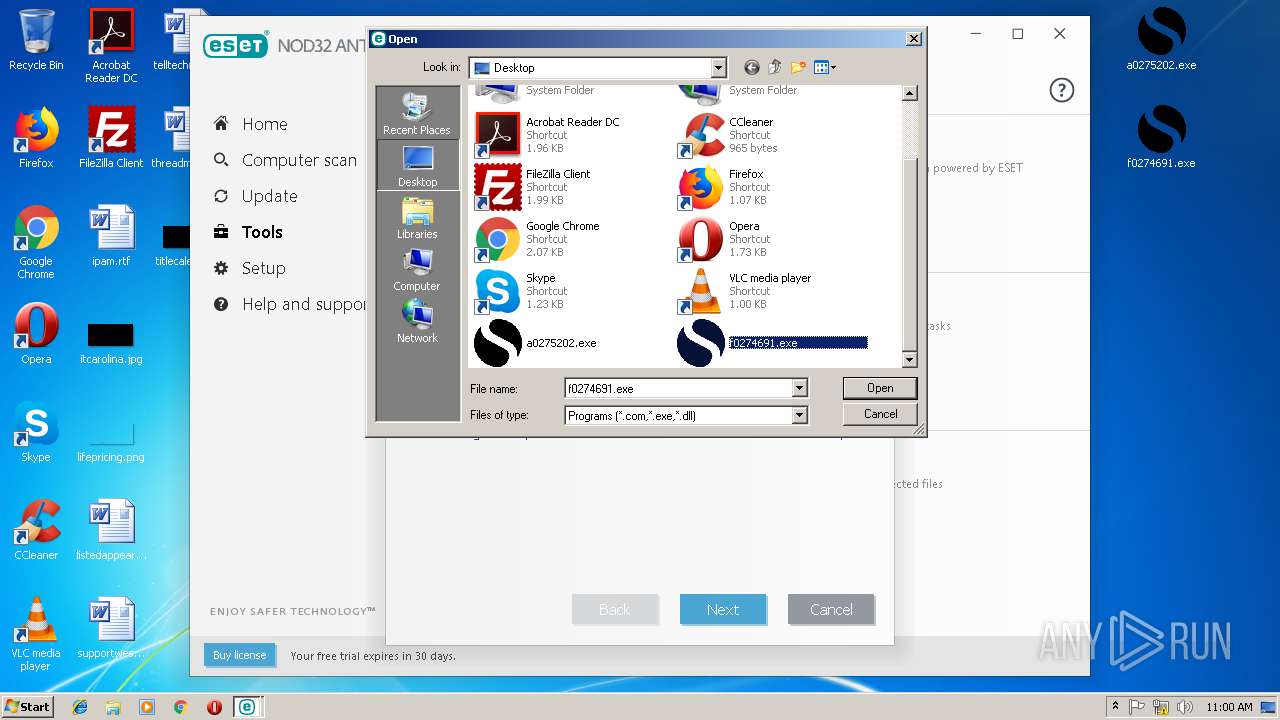Click the Back button in ESET wizard

click(615, 609)
